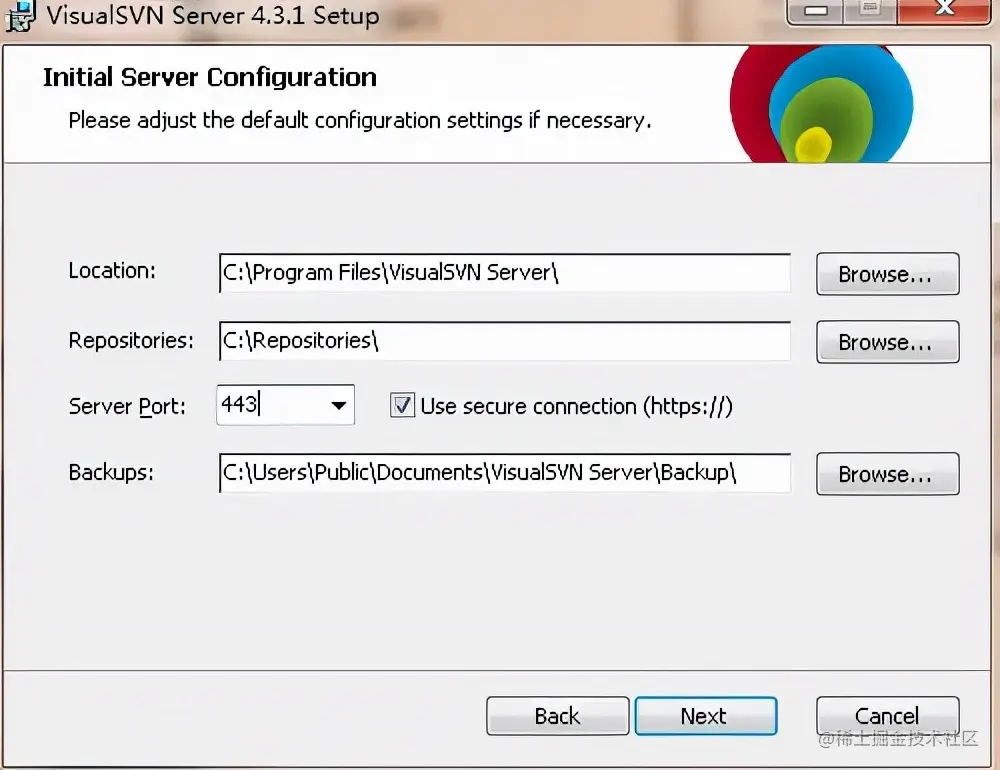Minimize the setup window

[x=814, y=11]
